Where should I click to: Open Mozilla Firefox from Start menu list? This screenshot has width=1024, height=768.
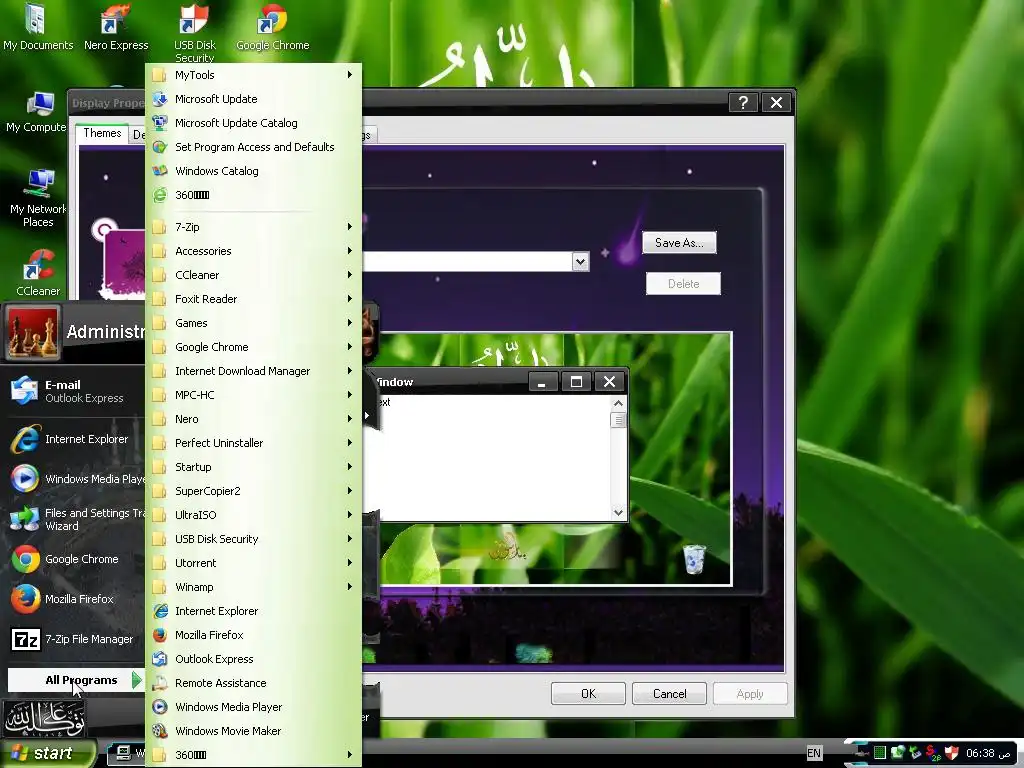point(74,599)
